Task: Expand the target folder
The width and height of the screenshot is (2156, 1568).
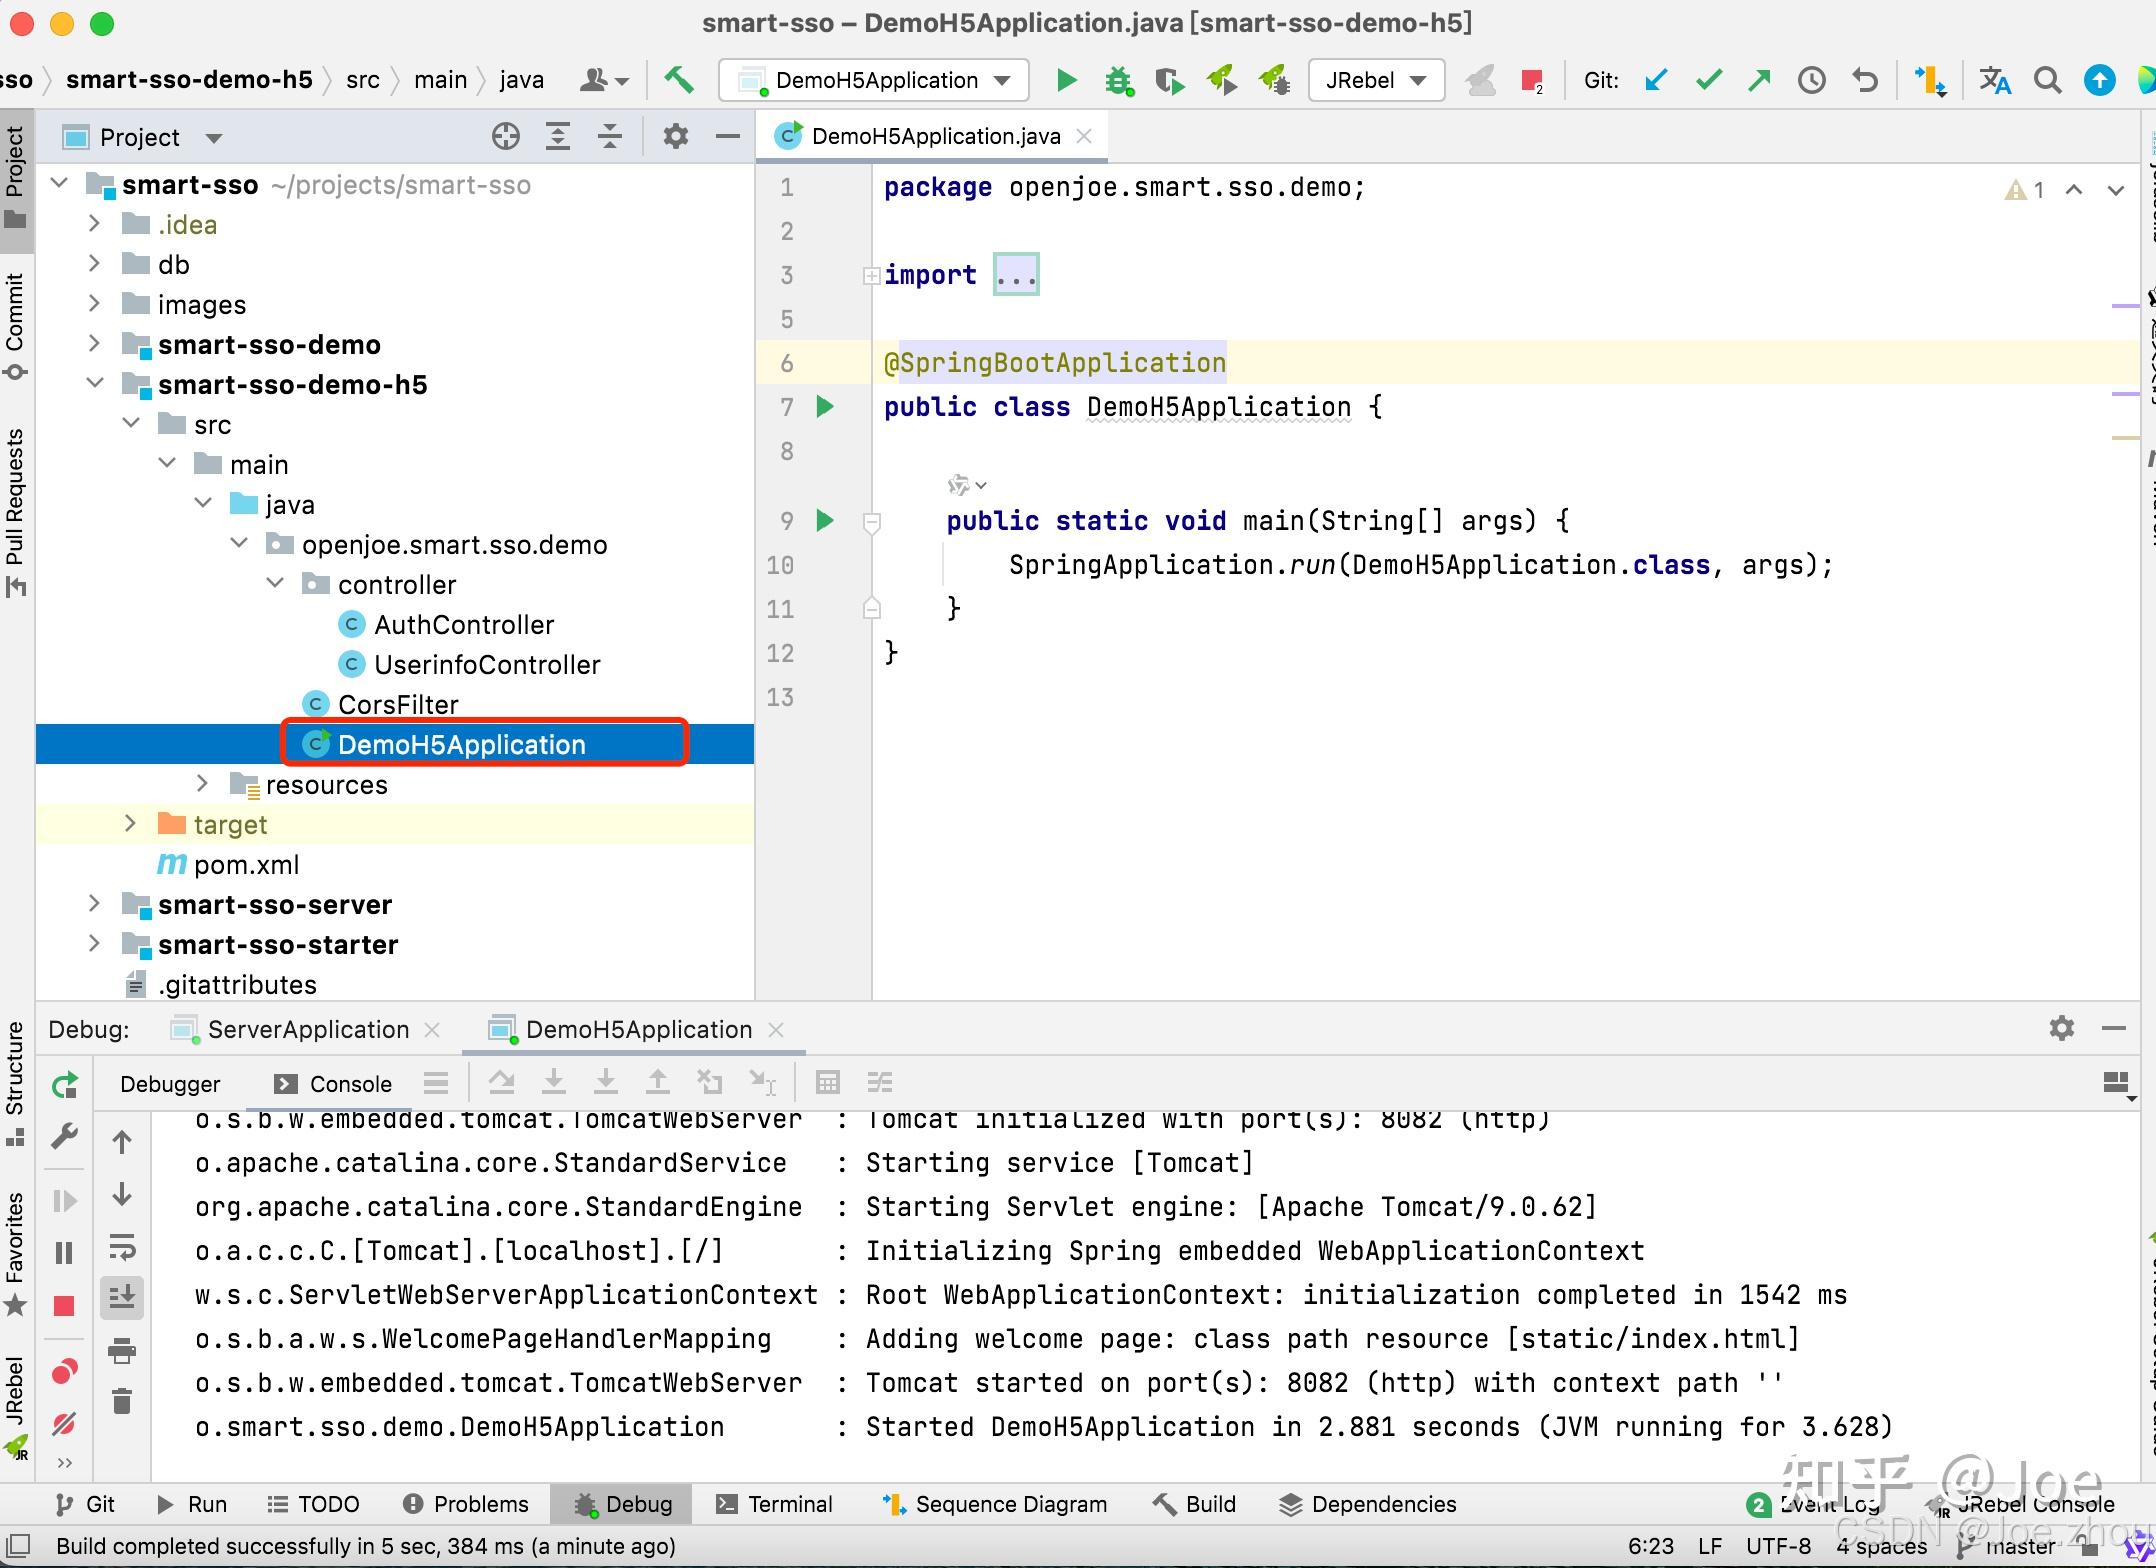Action: pyautogui.click(x=130, y=823)
